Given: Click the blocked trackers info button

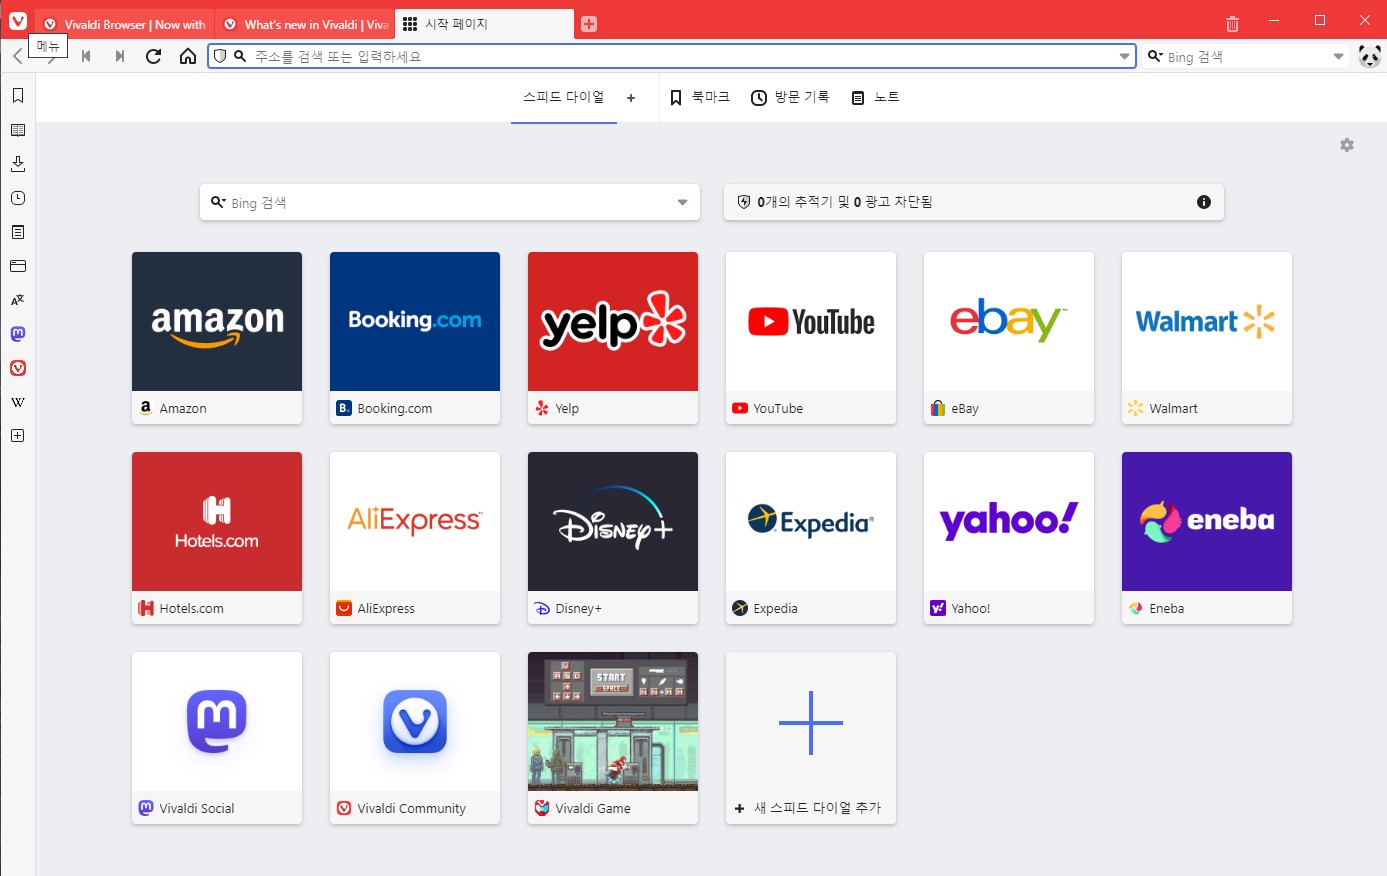Looking at the screenshot, I should 1203,202.
